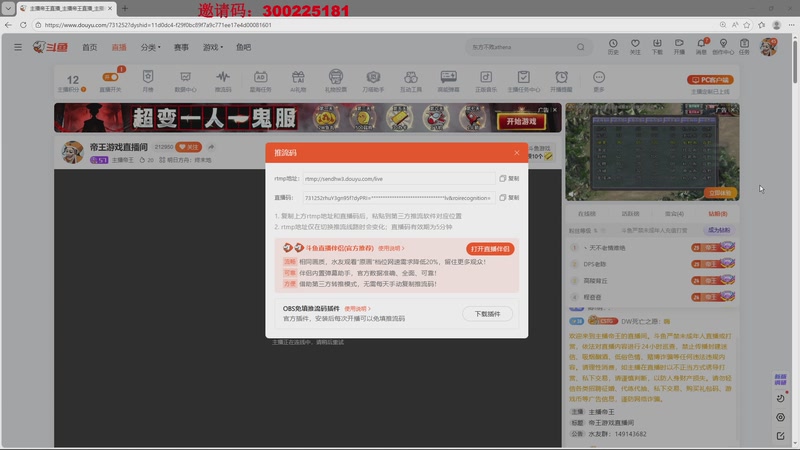Screen dimensions: 800x450
Task: Click the edit feedback icon at bottom right
Action: point(781,436)
